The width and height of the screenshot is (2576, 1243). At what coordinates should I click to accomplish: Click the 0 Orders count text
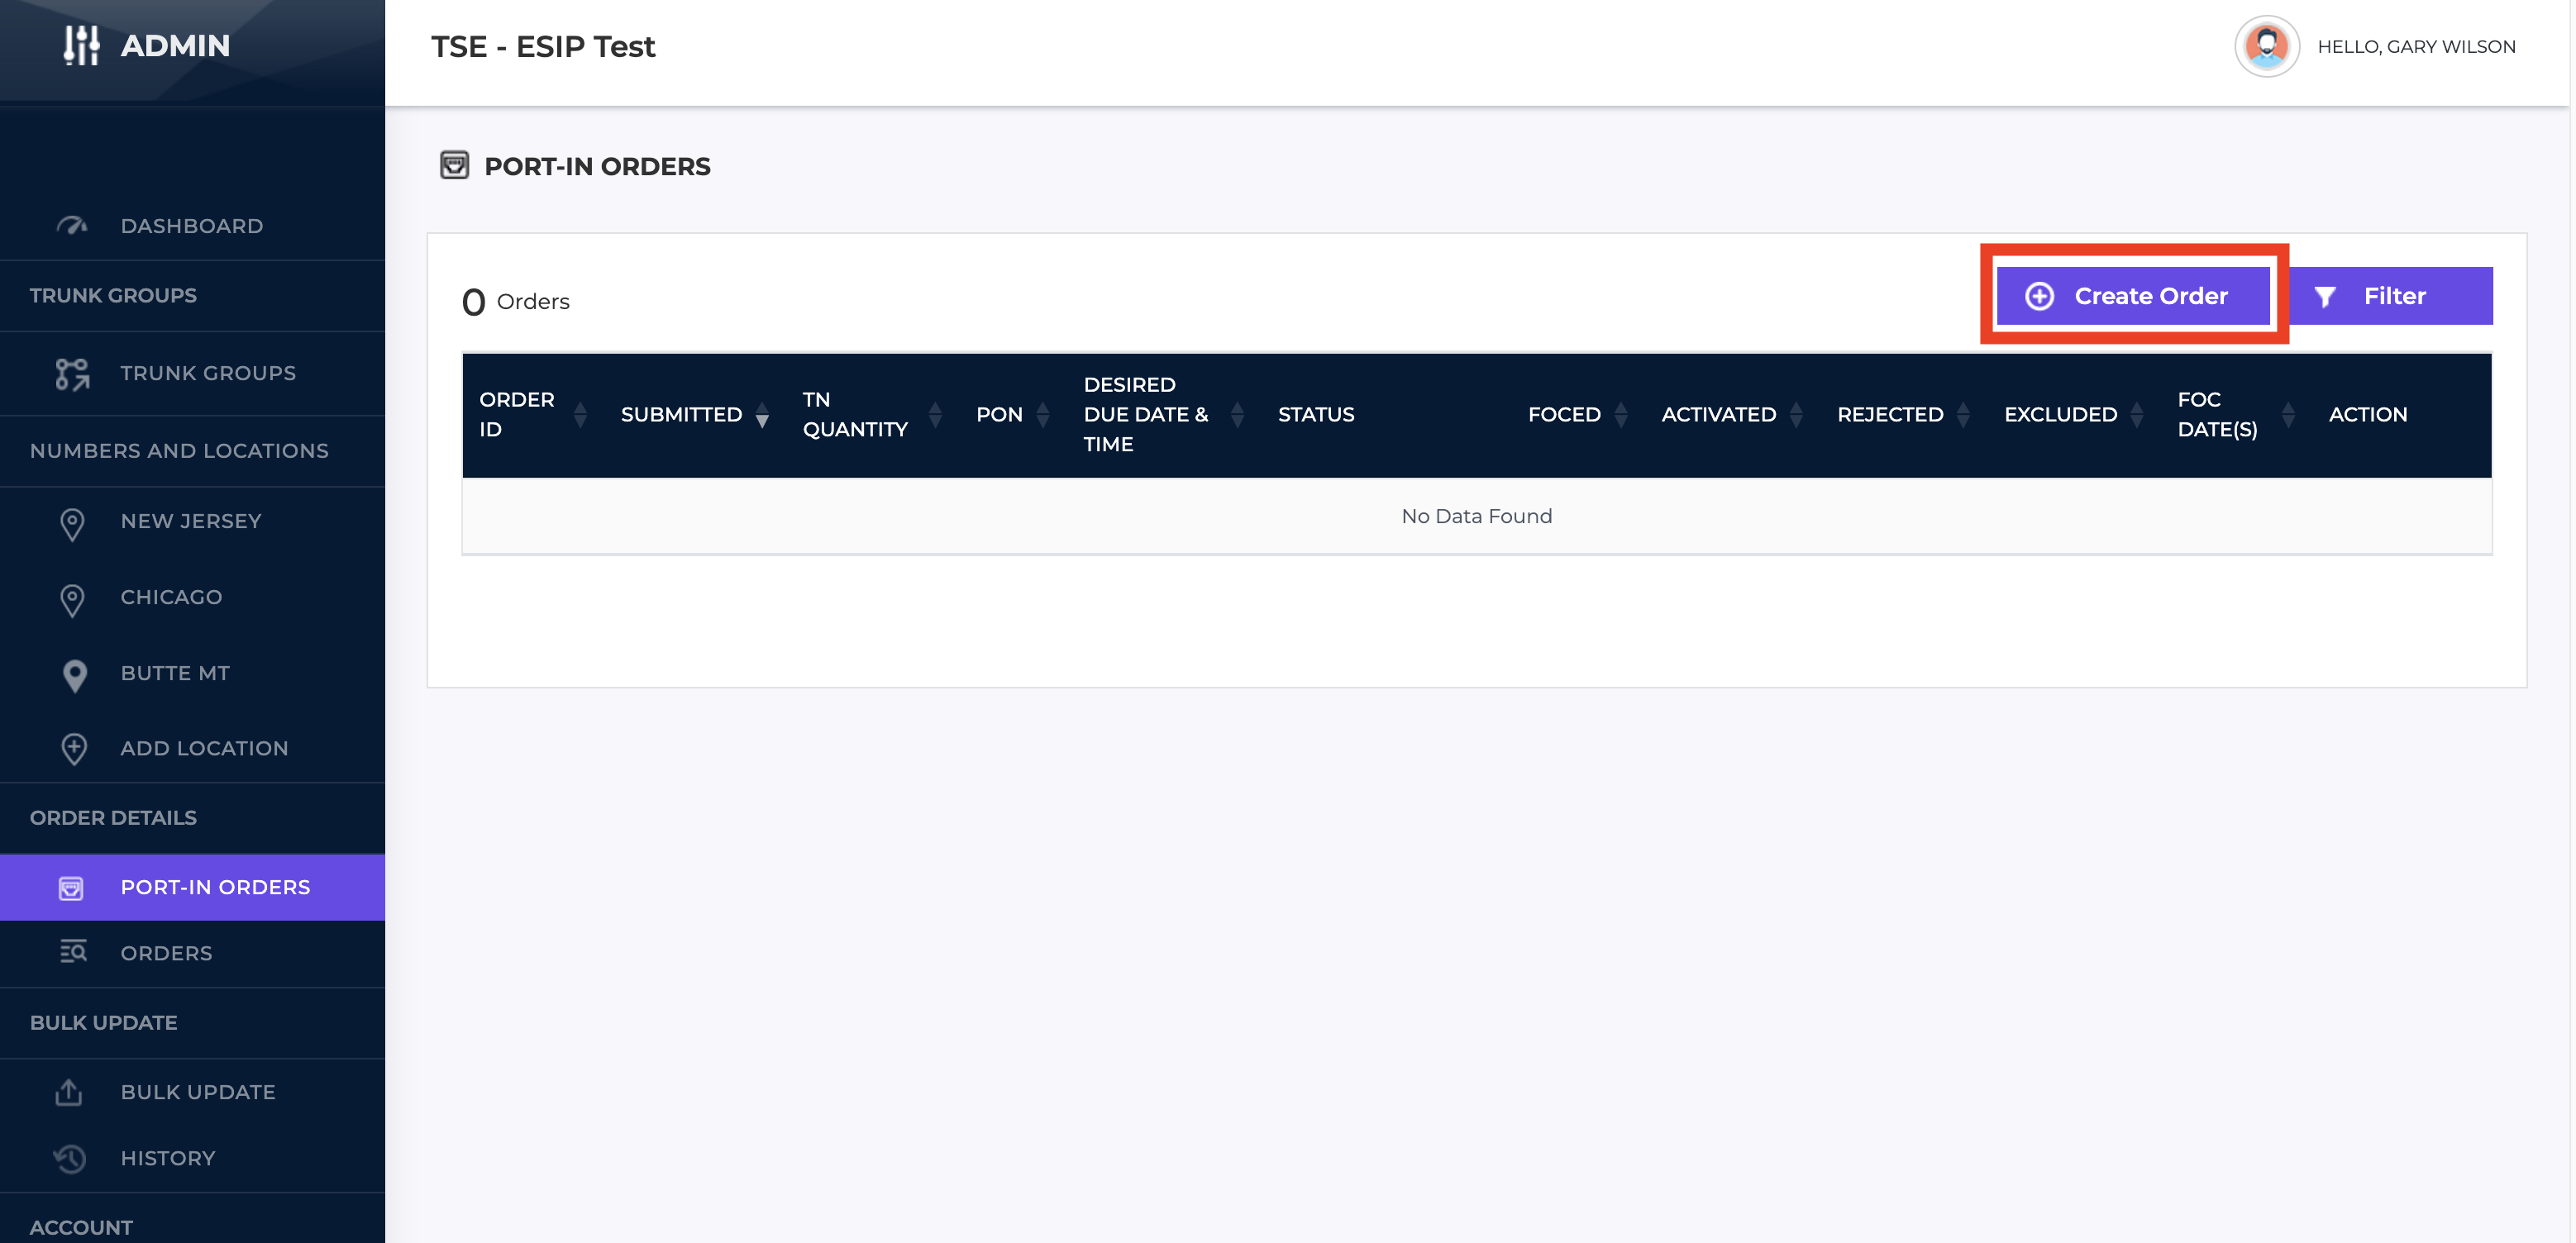pyautogui.click(x=515, y=301)
